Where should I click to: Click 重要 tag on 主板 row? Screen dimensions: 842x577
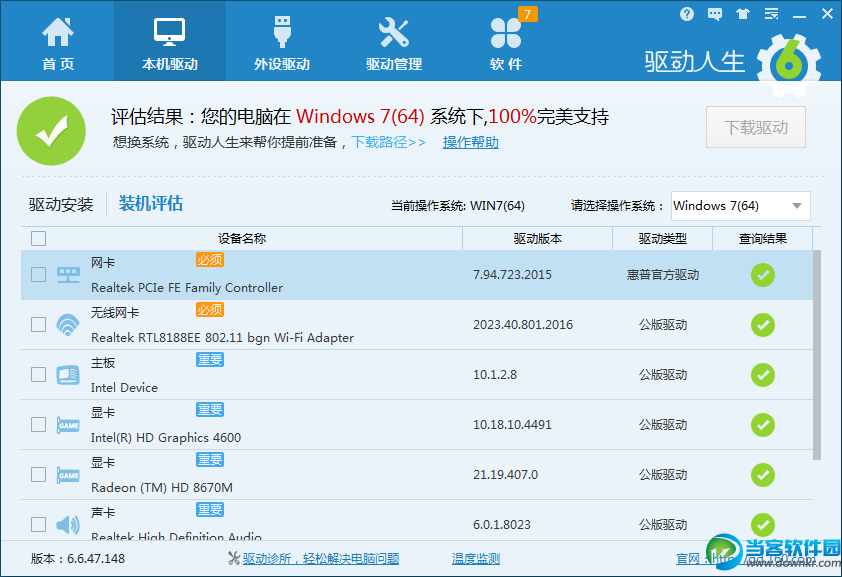click(209, 360)
